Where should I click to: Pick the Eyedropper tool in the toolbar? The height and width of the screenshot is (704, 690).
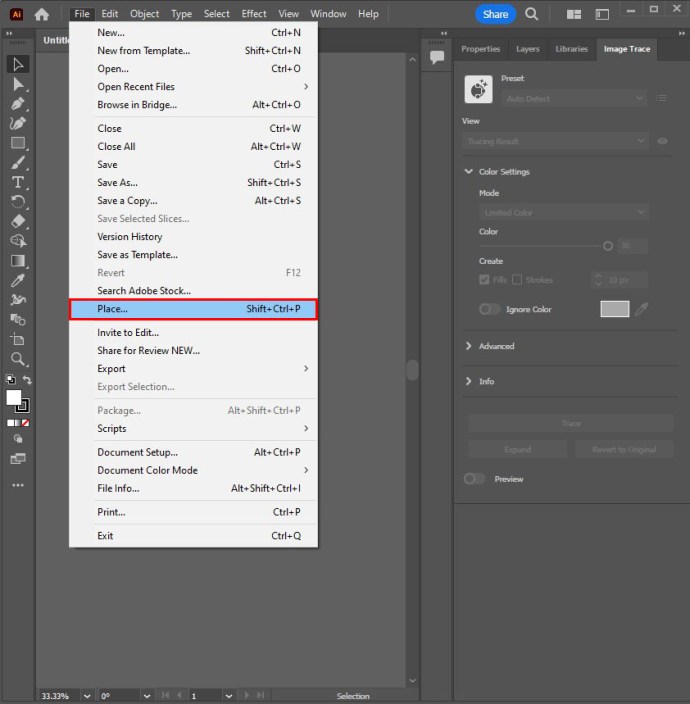tap(18, 280)
